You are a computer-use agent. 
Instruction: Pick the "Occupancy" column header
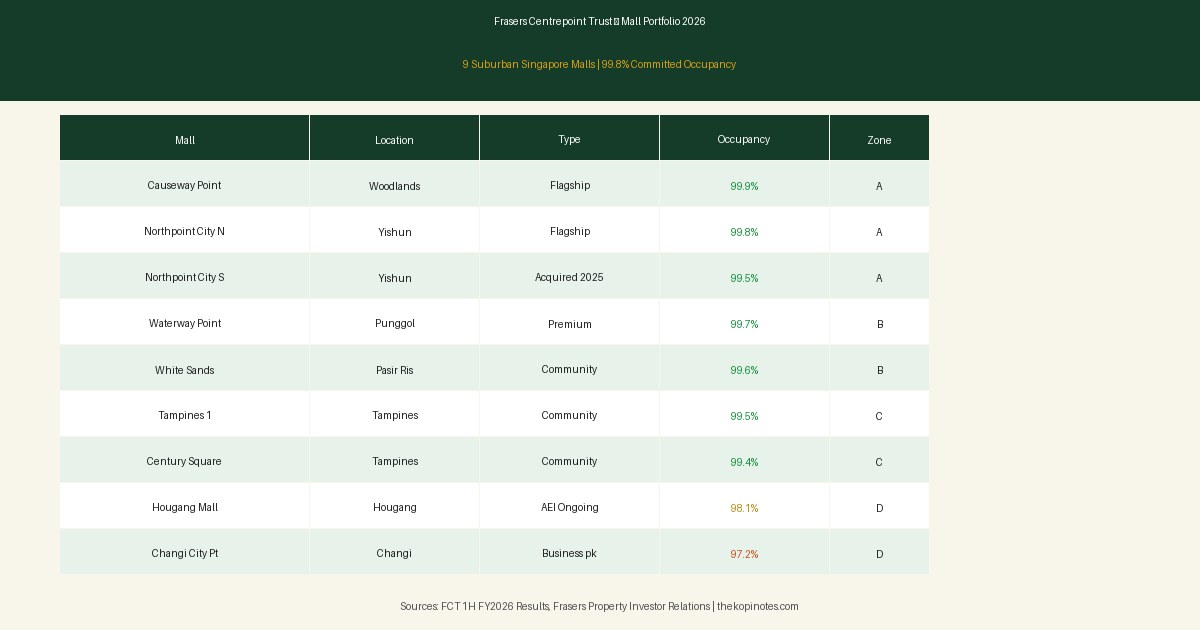[744, 139]
